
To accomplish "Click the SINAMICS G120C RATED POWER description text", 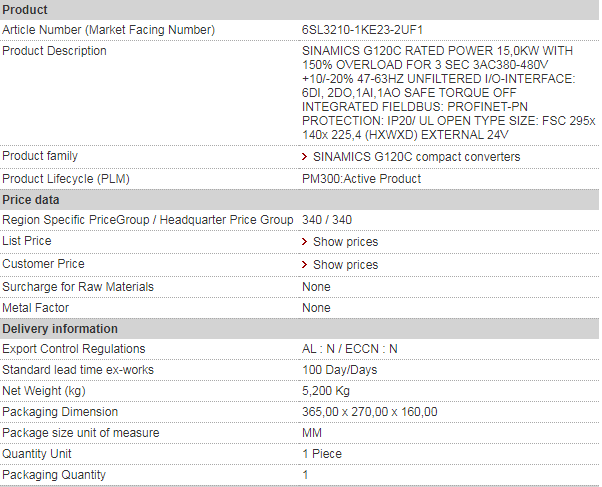I will [x=448, y=93].
